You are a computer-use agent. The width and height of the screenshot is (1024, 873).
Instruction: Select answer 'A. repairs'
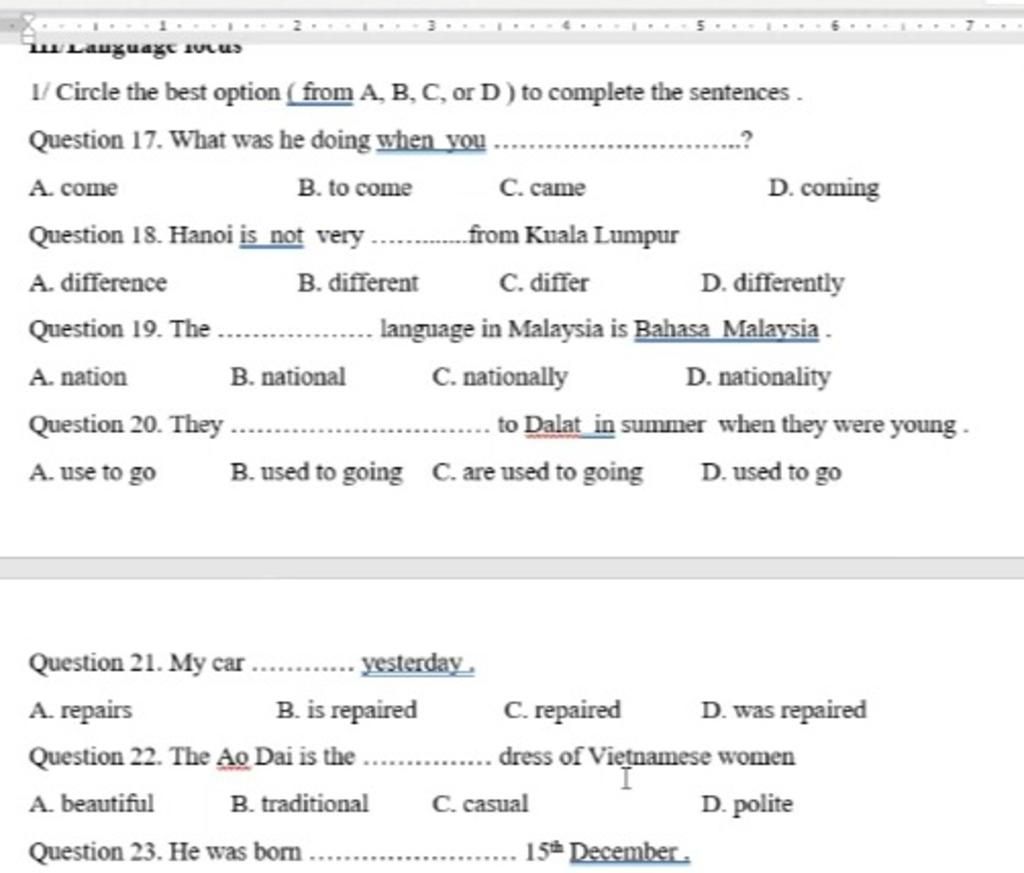[80, 710]
